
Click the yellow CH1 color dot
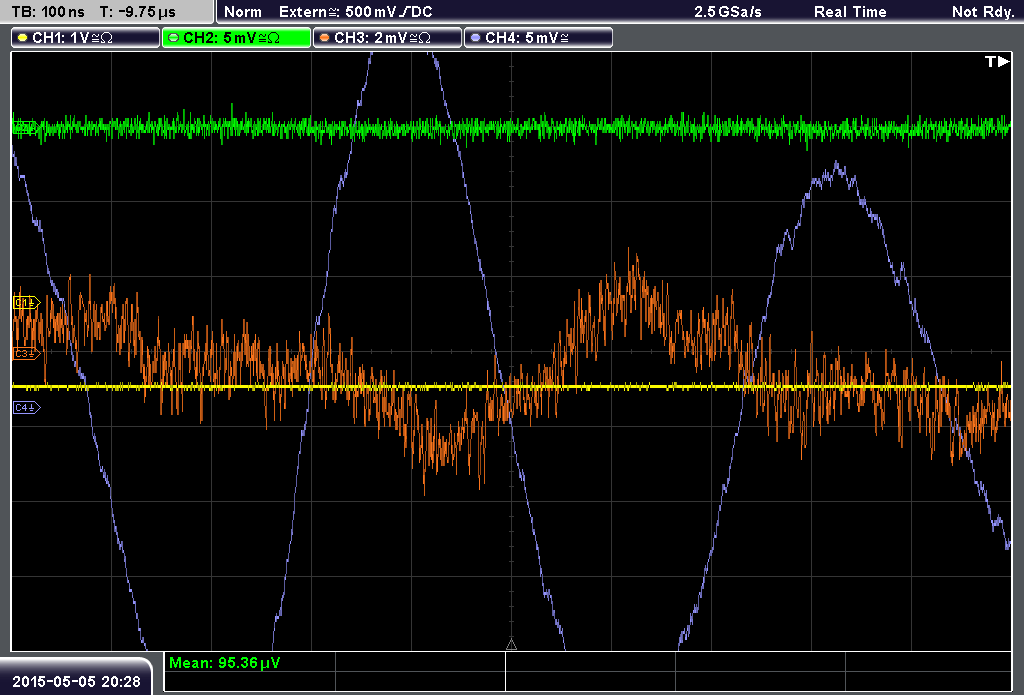pos(22,38)
